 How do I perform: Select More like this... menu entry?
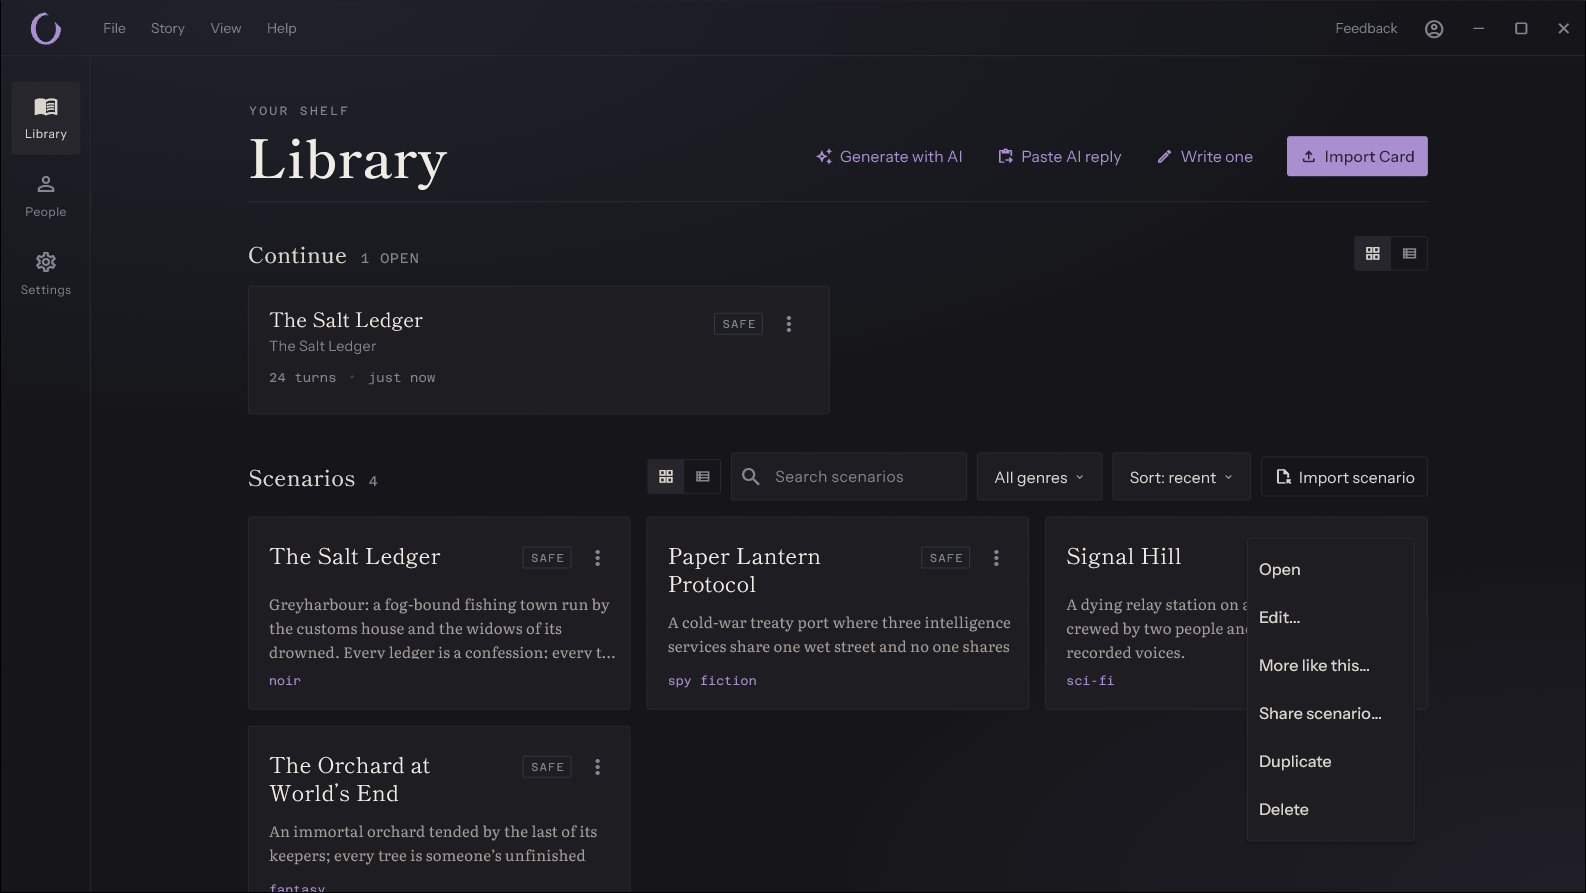1331,666
